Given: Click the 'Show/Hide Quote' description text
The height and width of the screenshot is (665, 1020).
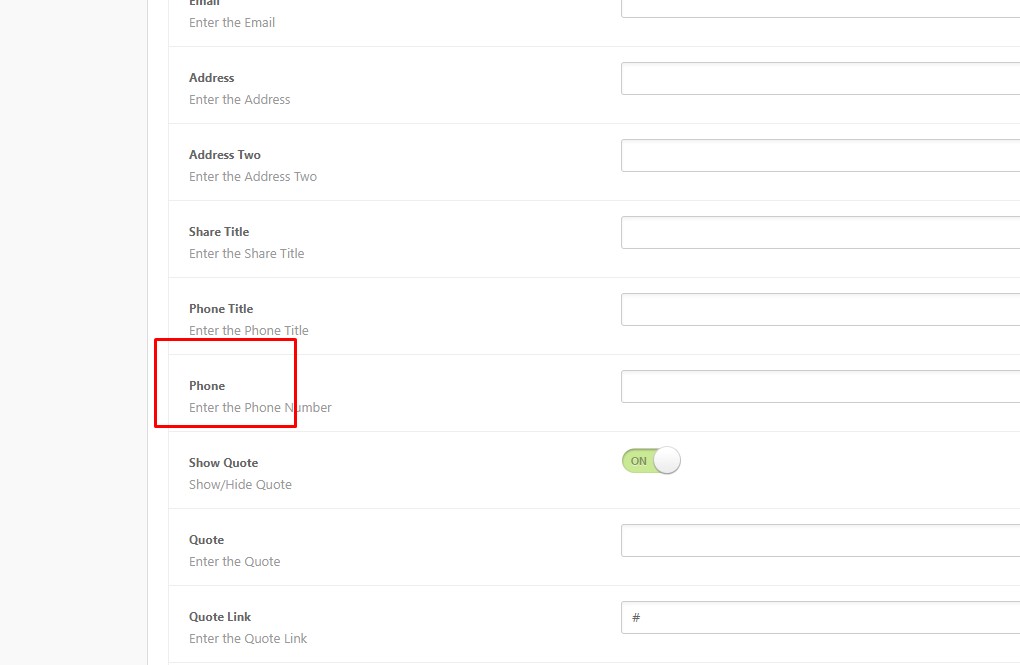Looking at the screenshot, I should pyautogui.click(x=240, y=485).
